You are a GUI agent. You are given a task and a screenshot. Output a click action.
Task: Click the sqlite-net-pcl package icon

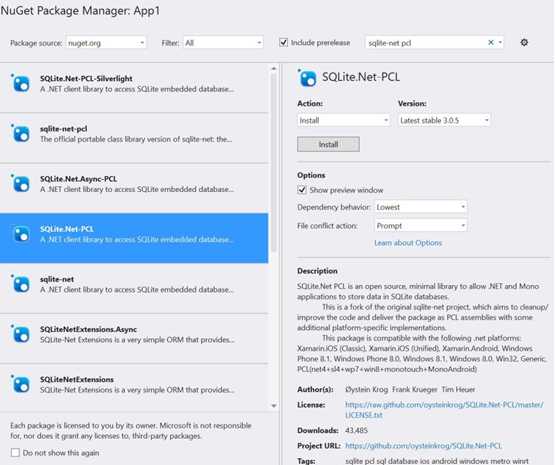click(x=21, y=134)
